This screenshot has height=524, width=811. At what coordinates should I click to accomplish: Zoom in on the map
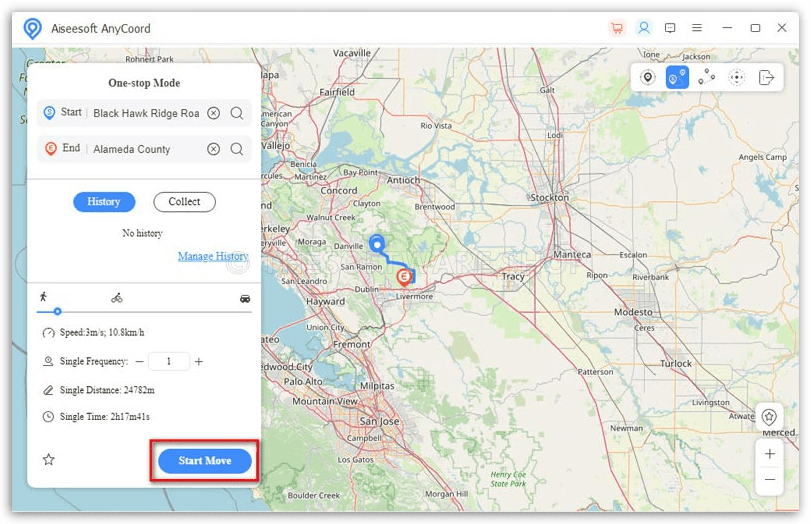click(770, 454)
